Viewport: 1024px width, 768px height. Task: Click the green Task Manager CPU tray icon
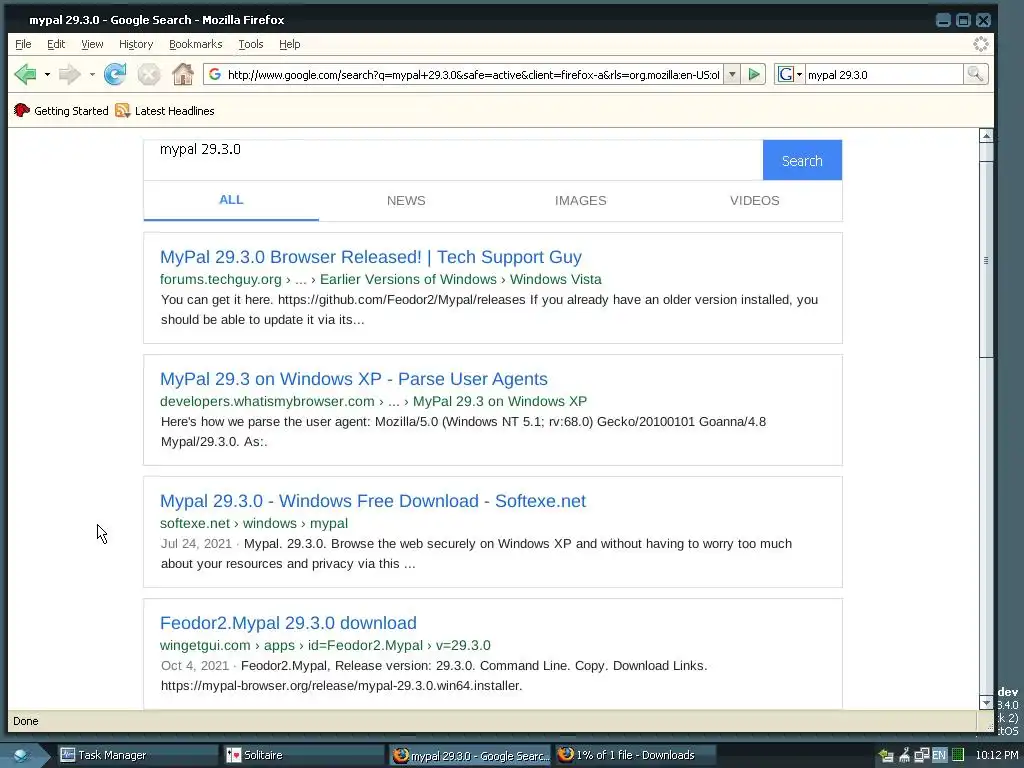coord(957,756)
